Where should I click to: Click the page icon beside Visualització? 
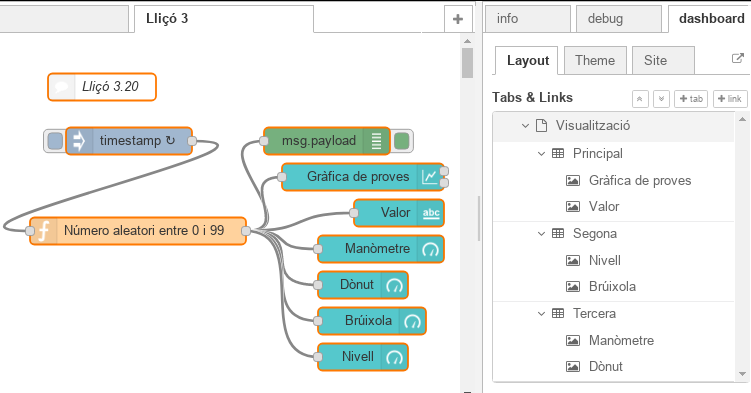pyautogui.click(x=542, y=125)
